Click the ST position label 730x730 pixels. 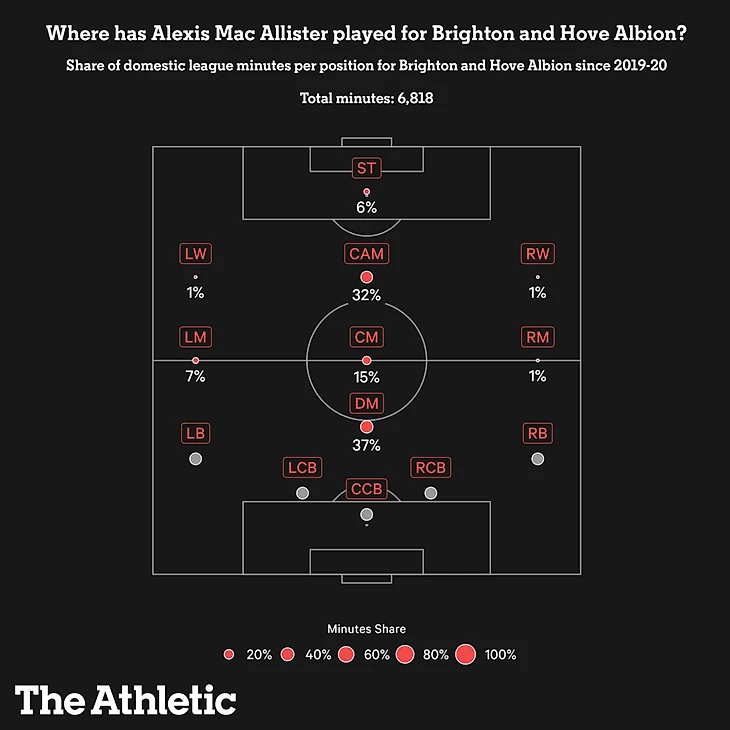coord(366,168)
